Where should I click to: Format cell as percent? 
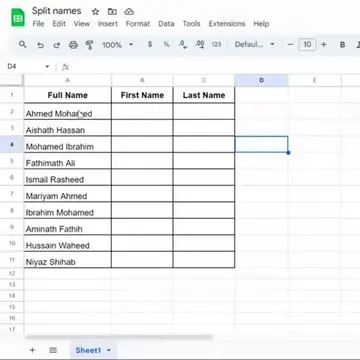[x=166, y=44]
